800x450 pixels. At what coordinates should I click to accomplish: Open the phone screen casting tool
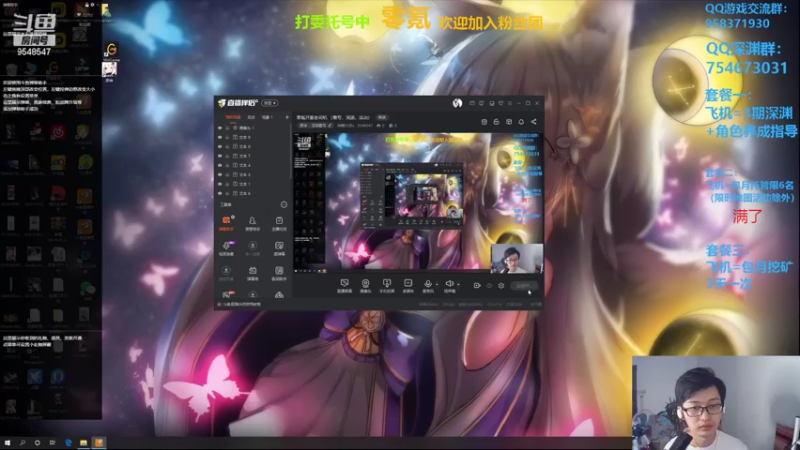[x=387, y=285]
